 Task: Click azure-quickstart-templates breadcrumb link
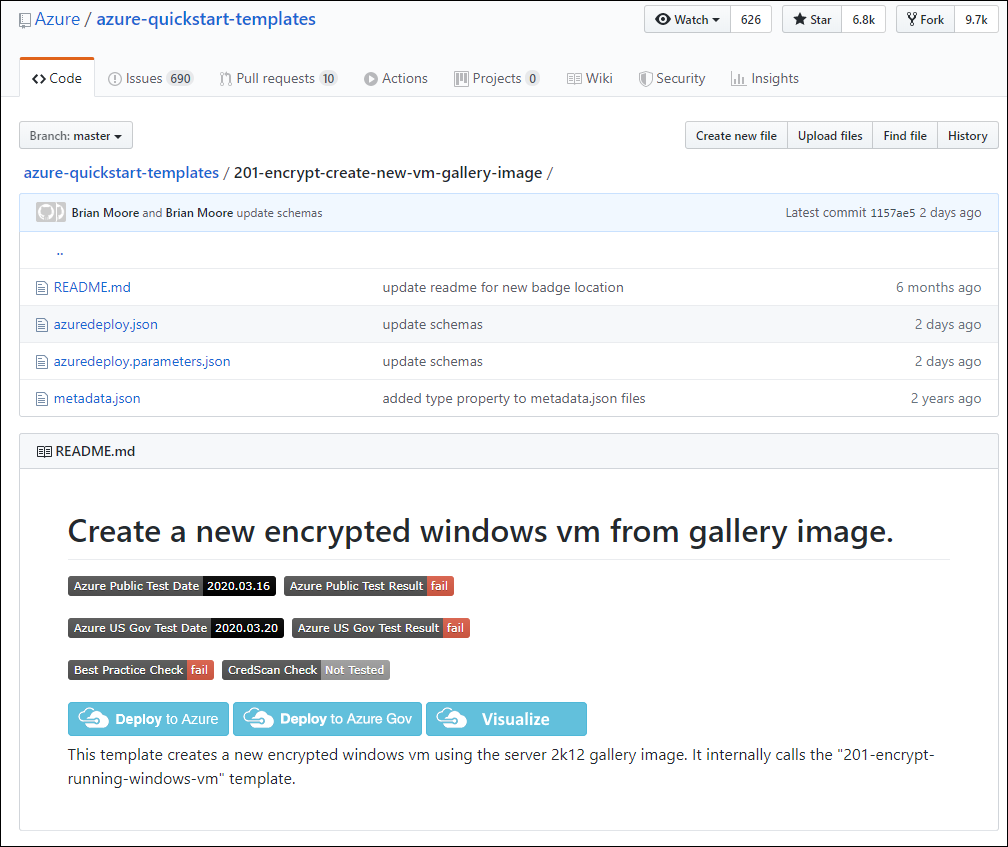point(121,173)
